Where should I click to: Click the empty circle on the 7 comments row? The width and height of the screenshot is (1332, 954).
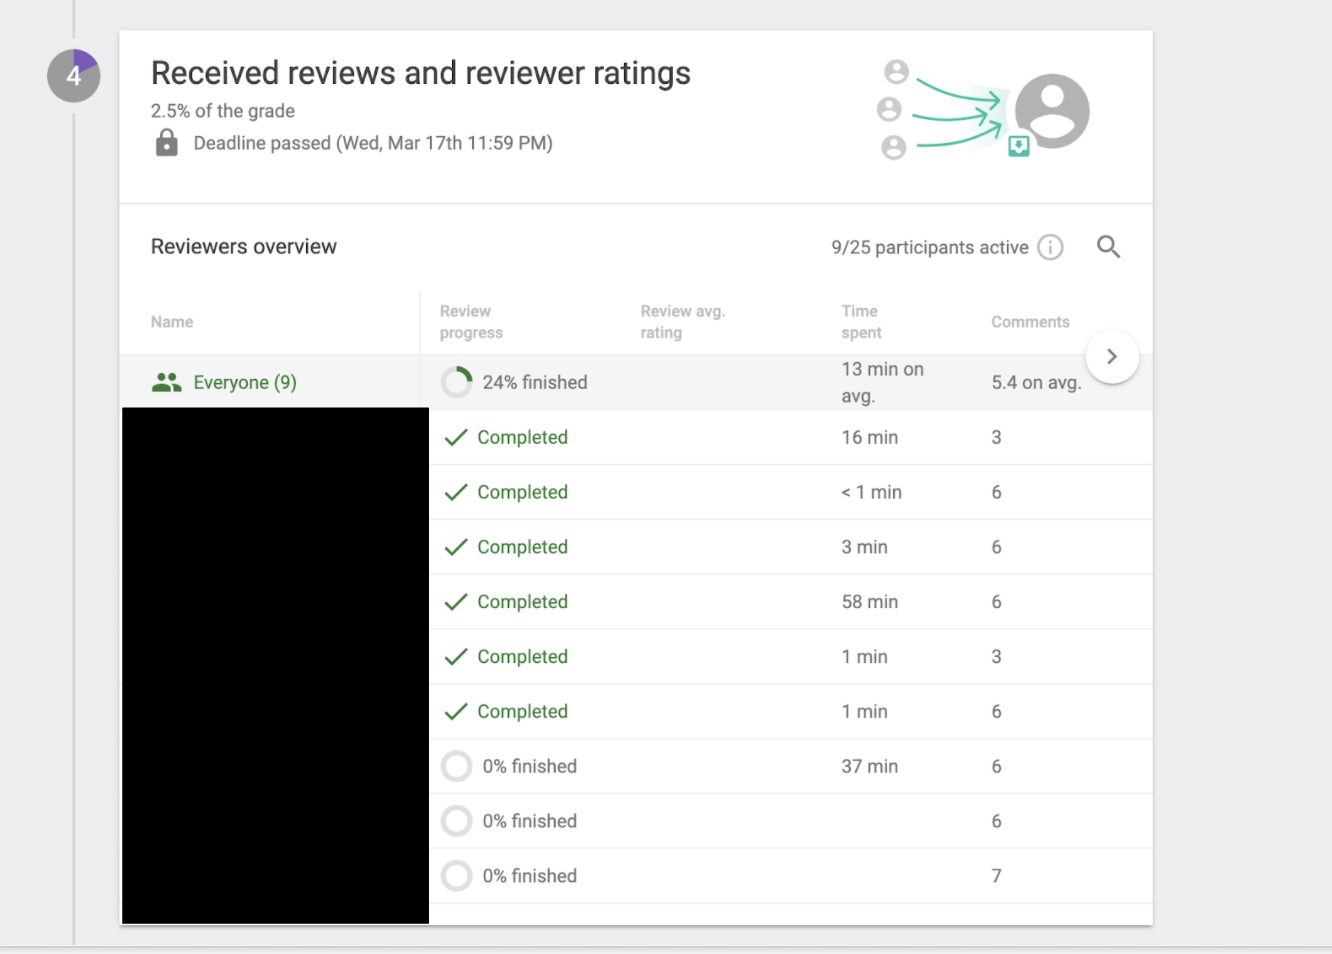(456, 876)
